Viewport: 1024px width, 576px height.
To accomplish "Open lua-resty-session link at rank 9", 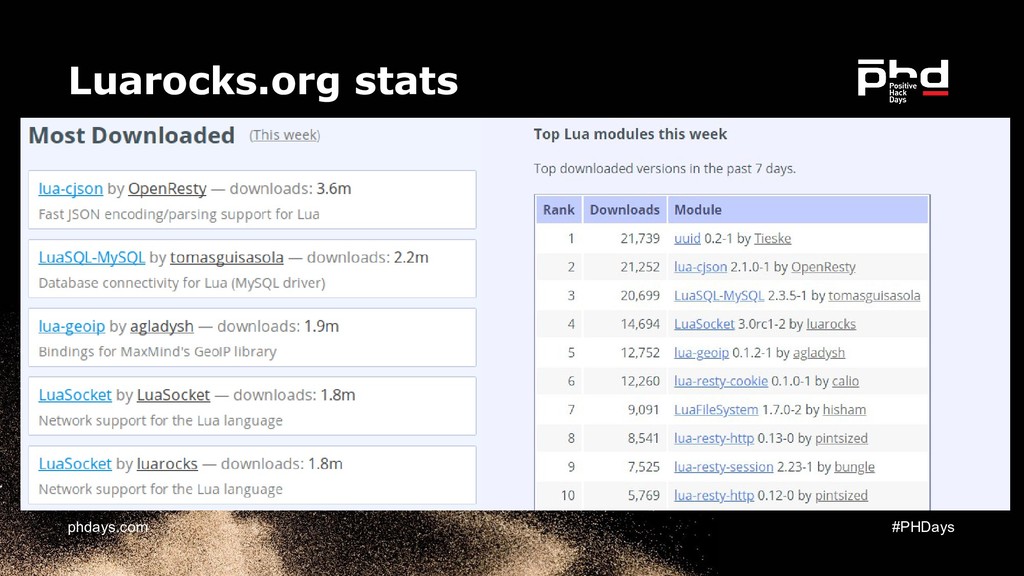I will click(724, 467).
